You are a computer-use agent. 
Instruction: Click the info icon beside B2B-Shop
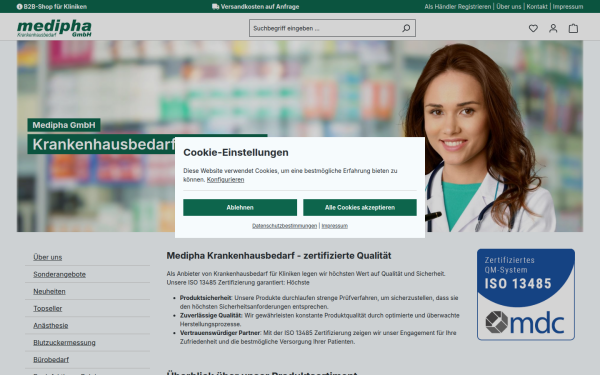coord(19,7)
